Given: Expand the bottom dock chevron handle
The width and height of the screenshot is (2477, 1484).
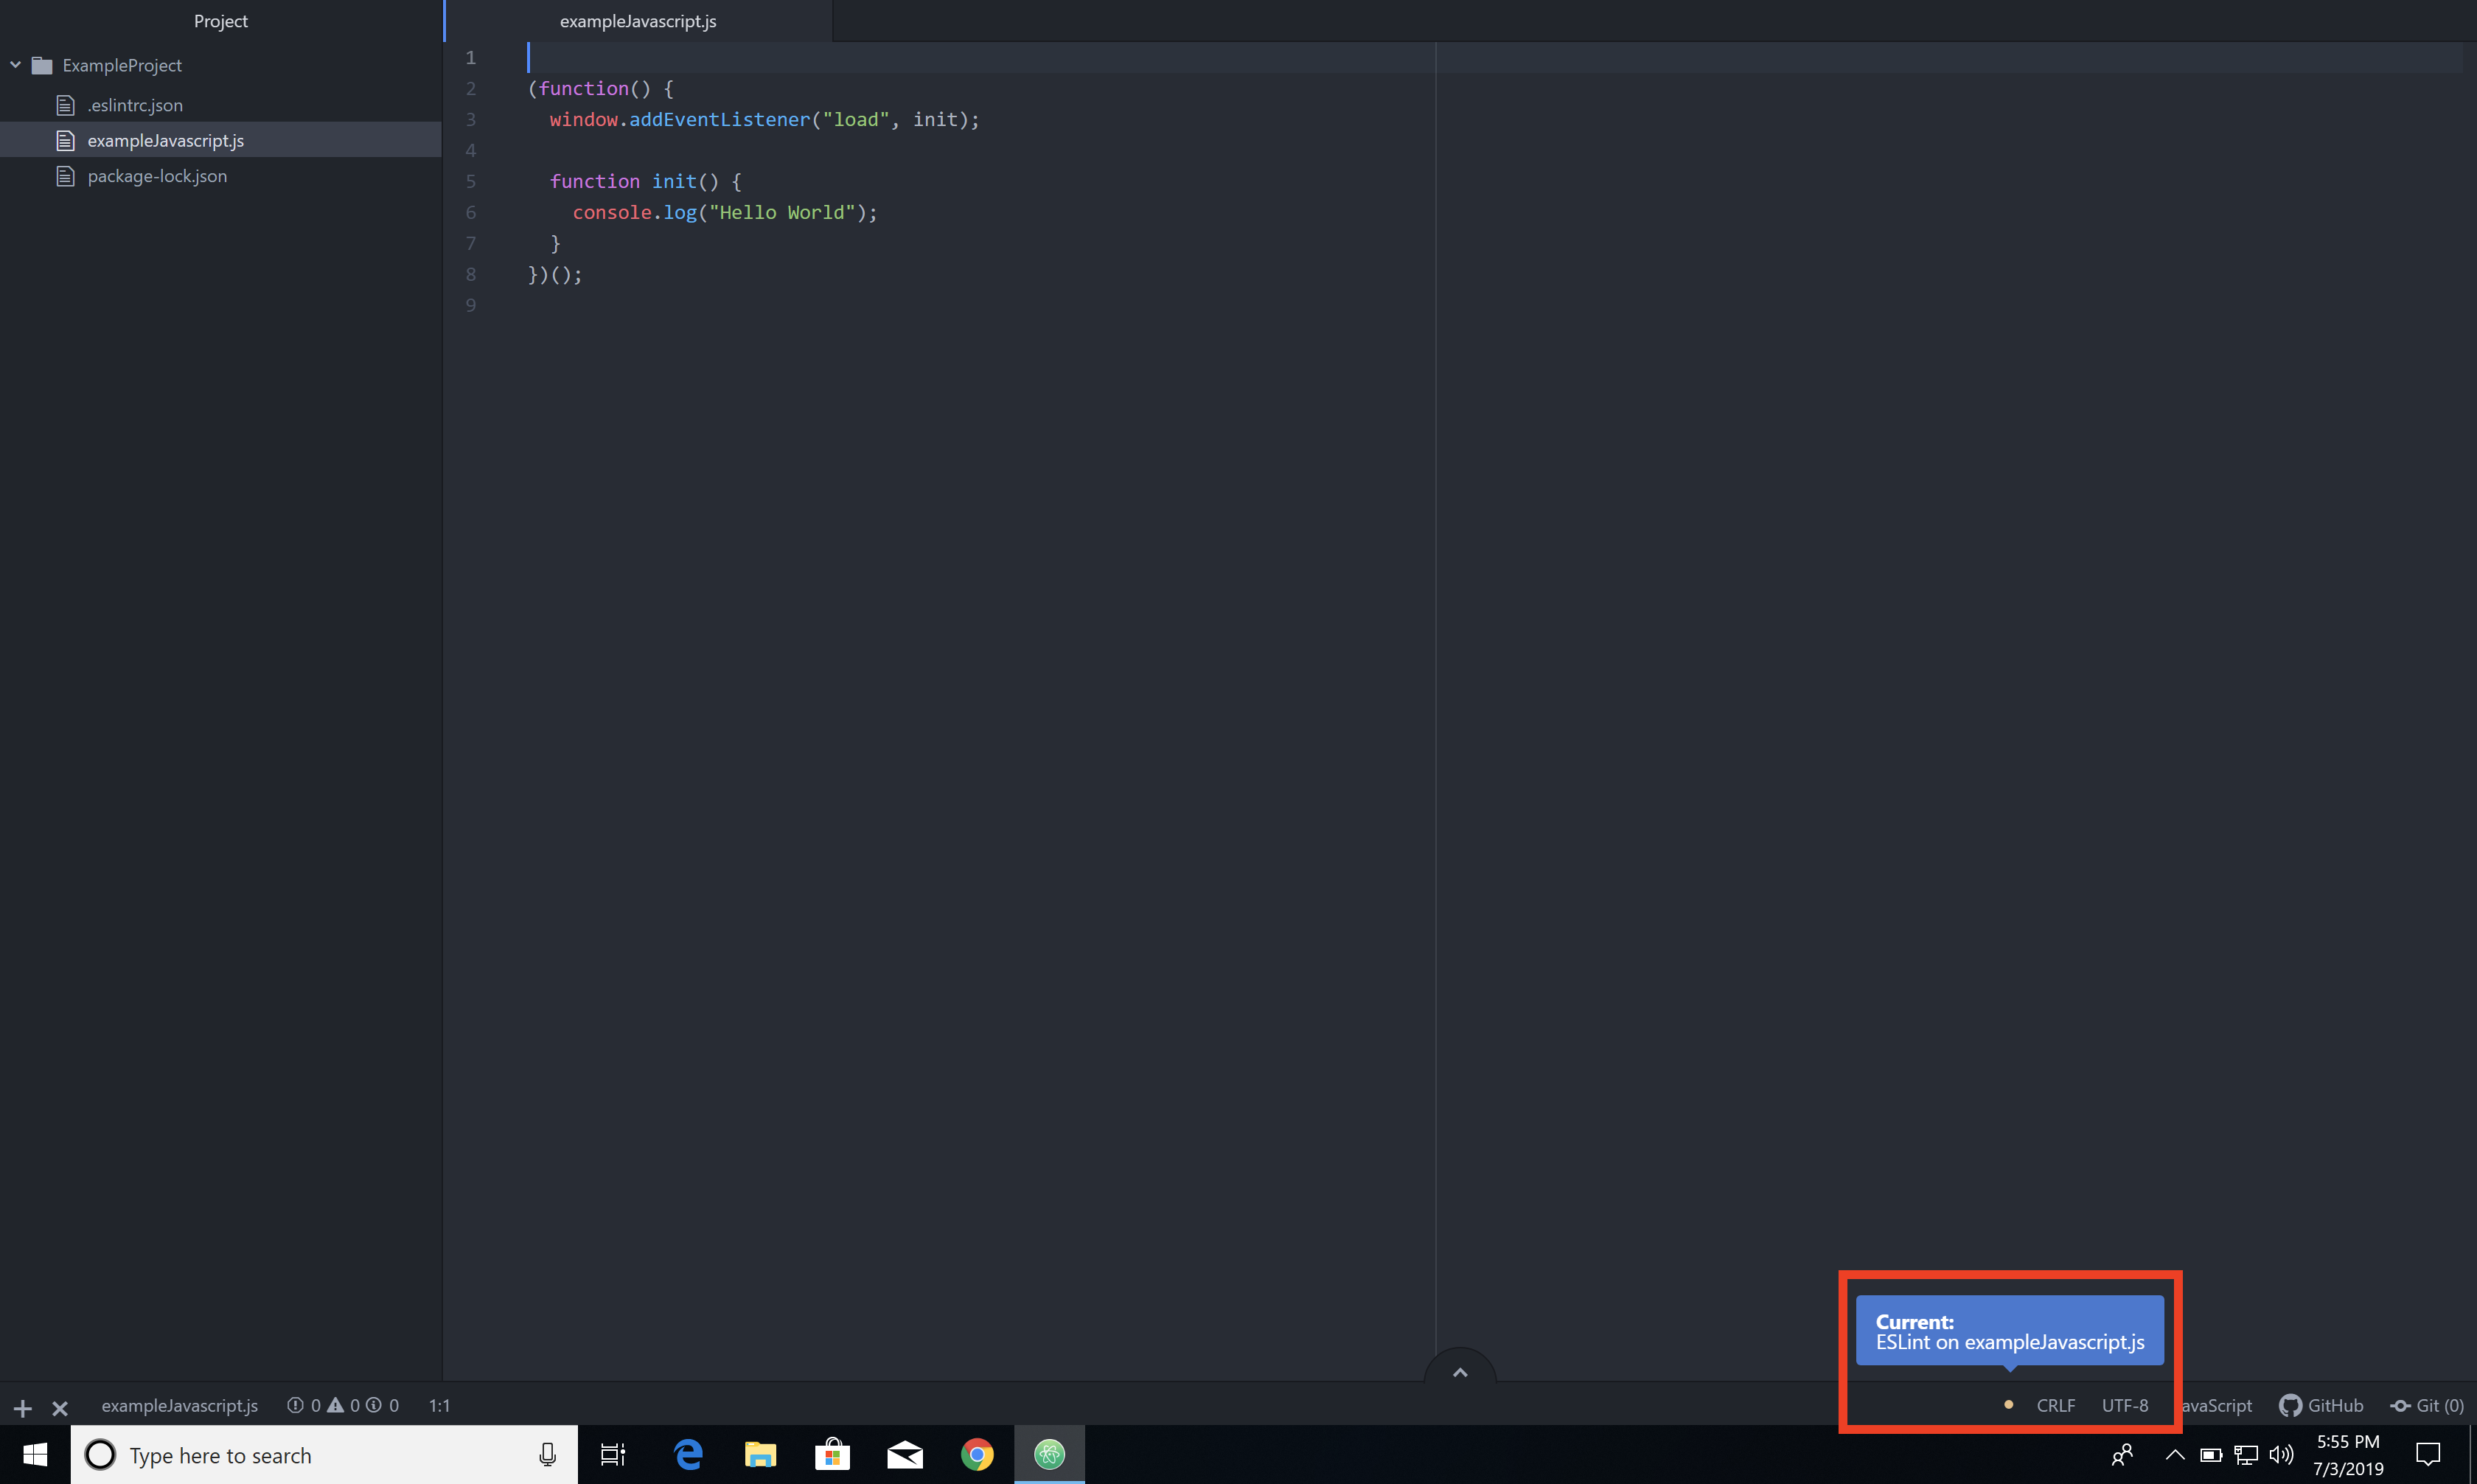Looking at the screenshot, I should tap(1459, 1372).
